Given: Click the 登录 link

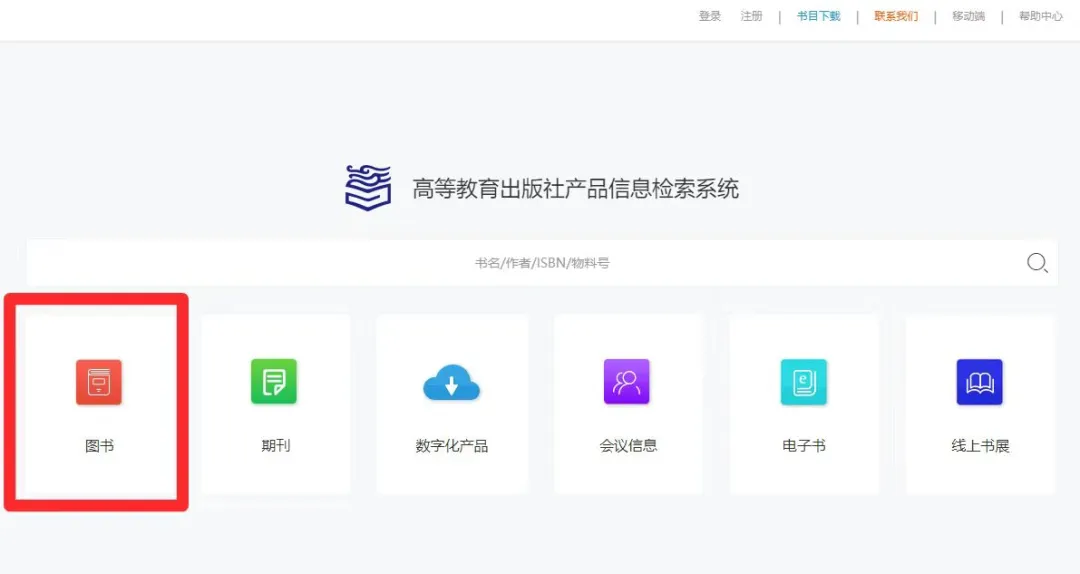Looking at the screenshot, I should (x=709, y=16).
